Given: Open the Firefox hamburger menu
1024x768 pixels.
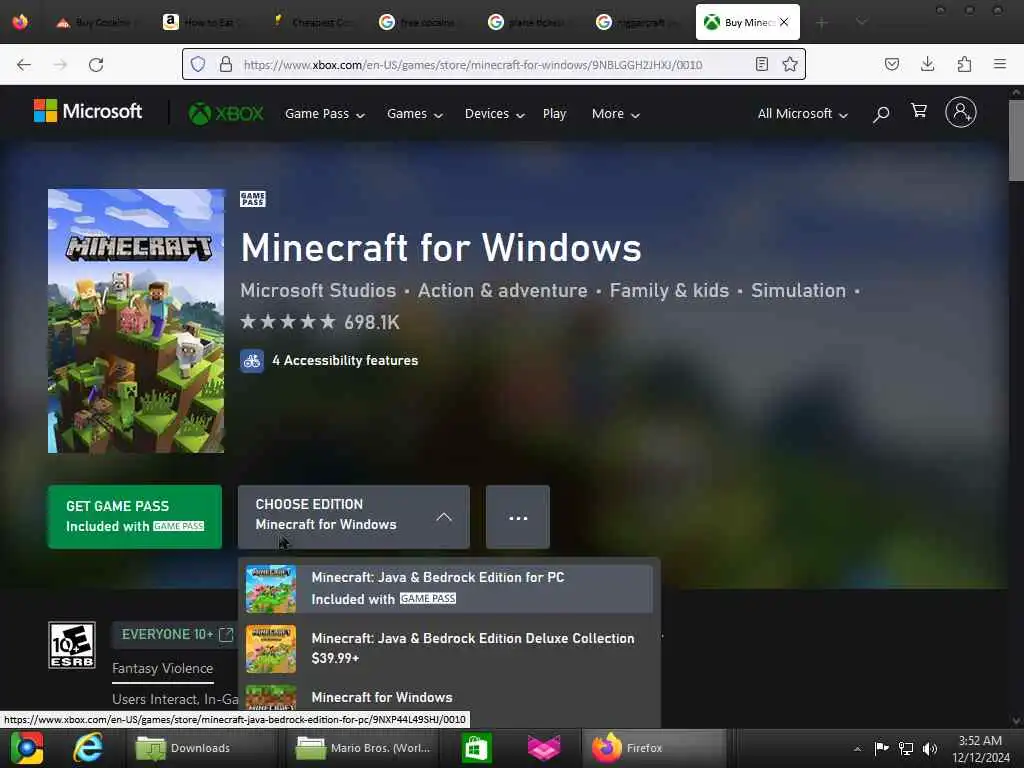Looking at the screenshot, I should point(999,64).
